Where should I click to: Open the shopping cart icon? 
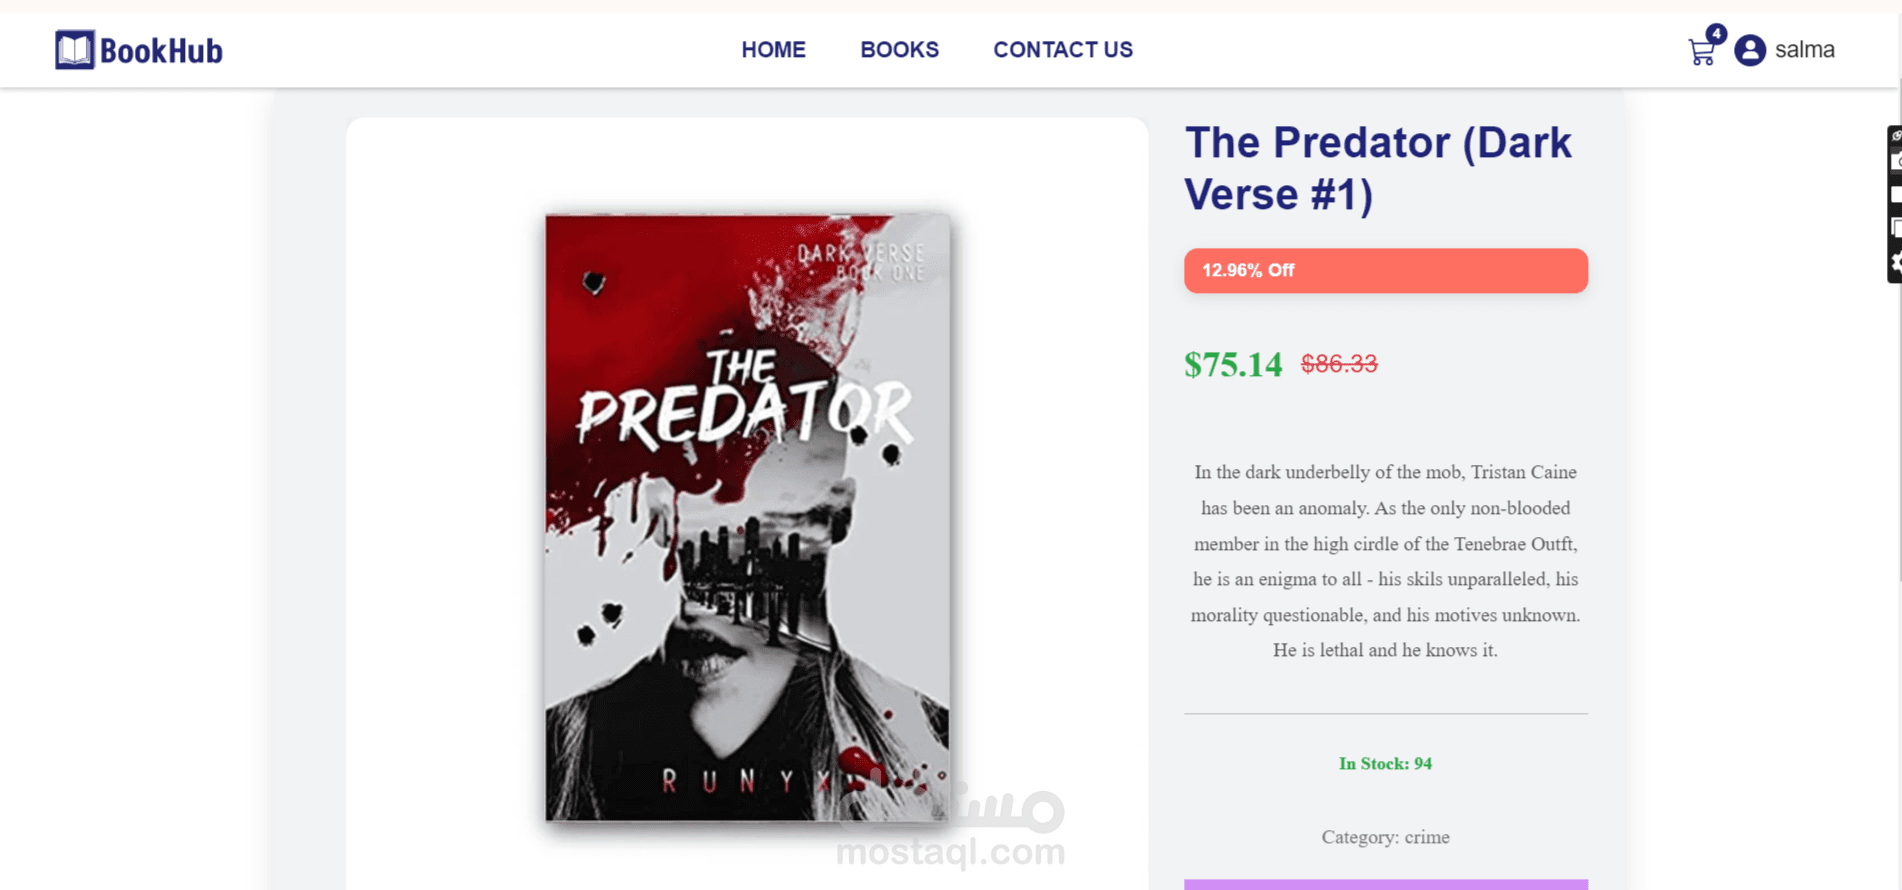click(1700, 52)
